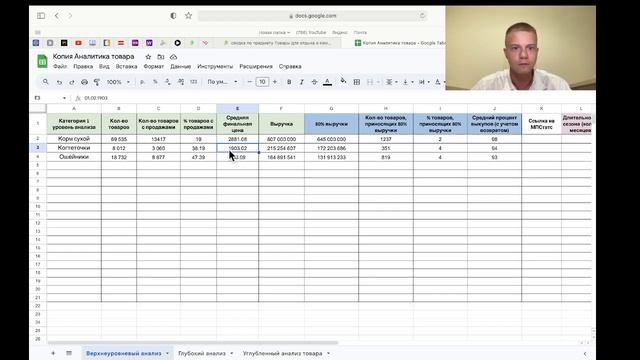Open the search the menus tool

(x=45, y=82)
